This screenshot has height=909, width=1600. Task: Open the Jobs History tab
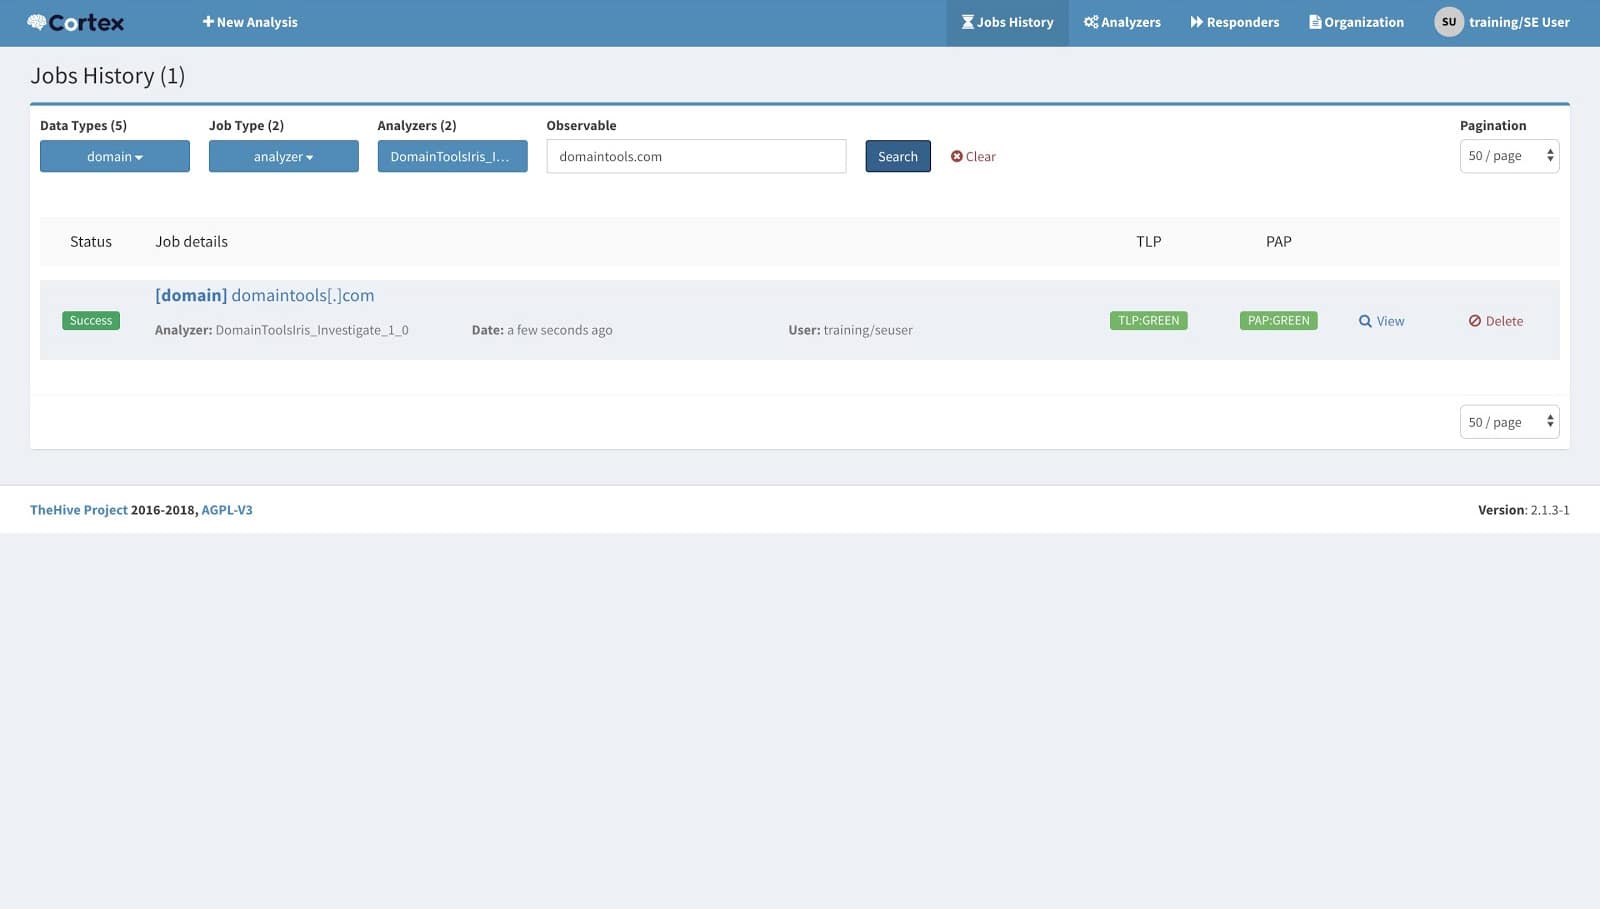(x=1007, y=22)
